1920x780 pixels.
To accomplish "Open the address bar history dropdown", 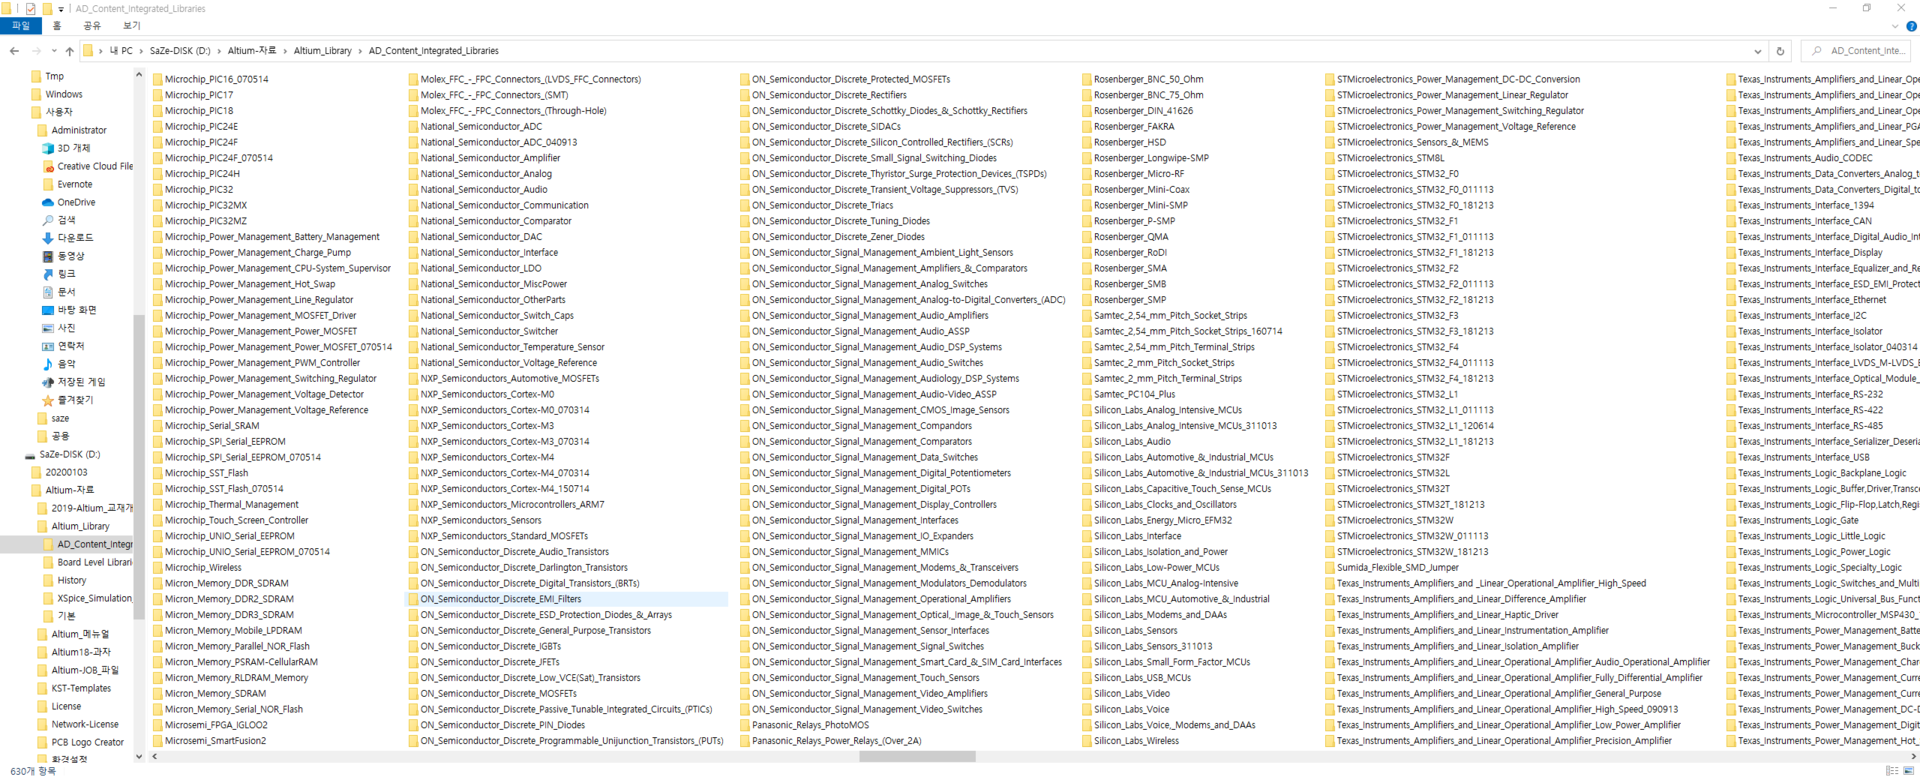I will pos(1758,51).
